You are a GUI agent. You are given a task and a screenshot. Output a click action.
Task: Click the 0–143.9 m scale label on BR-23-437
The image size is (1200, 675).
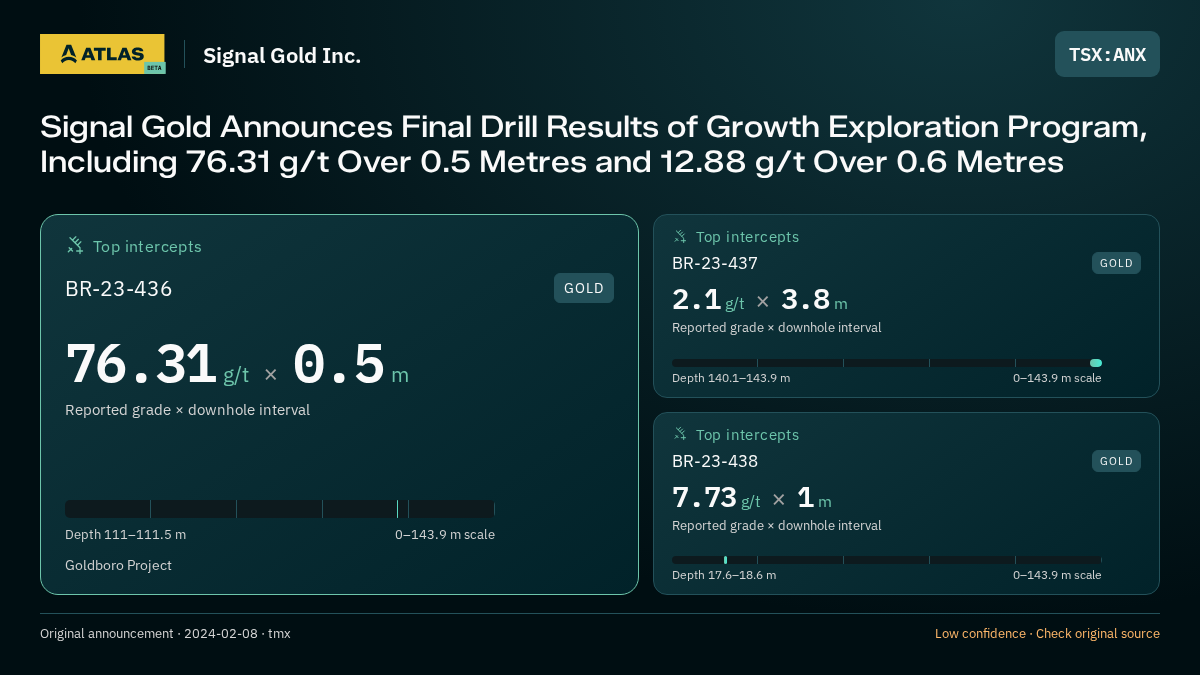tap(1057, 378)
